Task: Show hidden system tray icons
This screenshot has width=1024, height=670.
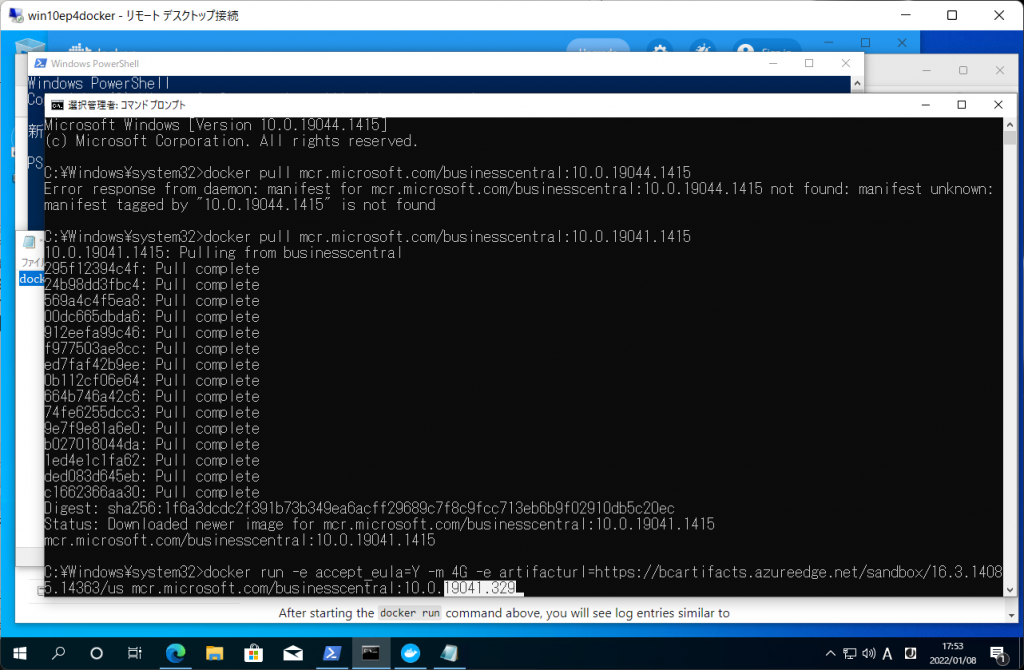Action: pyautogui.click(x=830, y=653)
